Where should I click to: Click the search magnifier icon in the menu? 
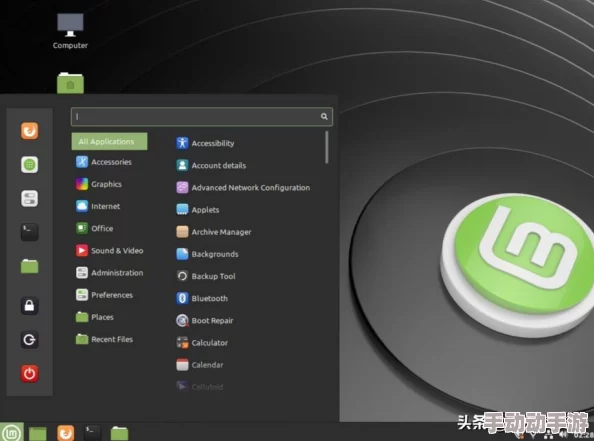[324, 116]
